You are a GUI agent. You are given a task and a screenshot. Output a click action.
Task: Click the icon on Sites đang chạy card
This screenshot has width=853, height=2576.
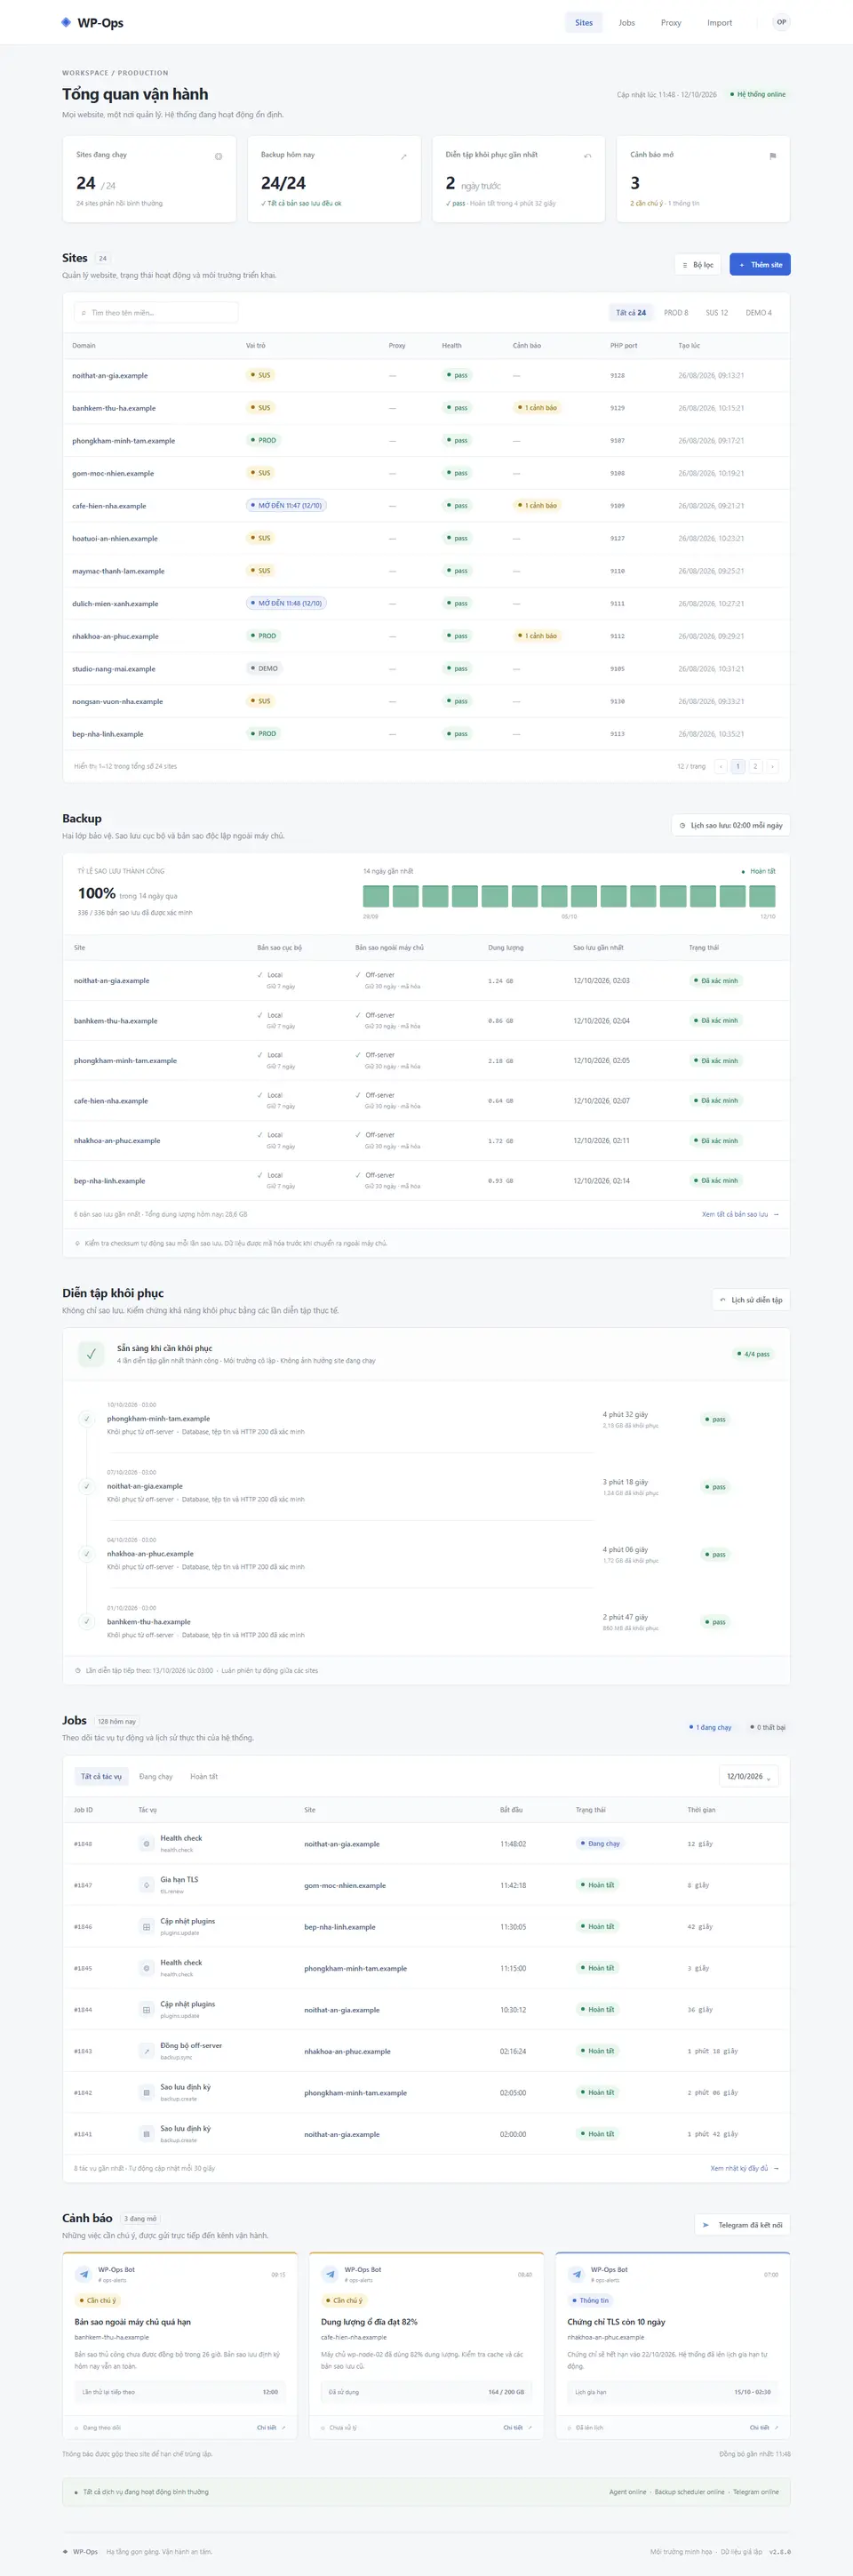click(219, 156)
